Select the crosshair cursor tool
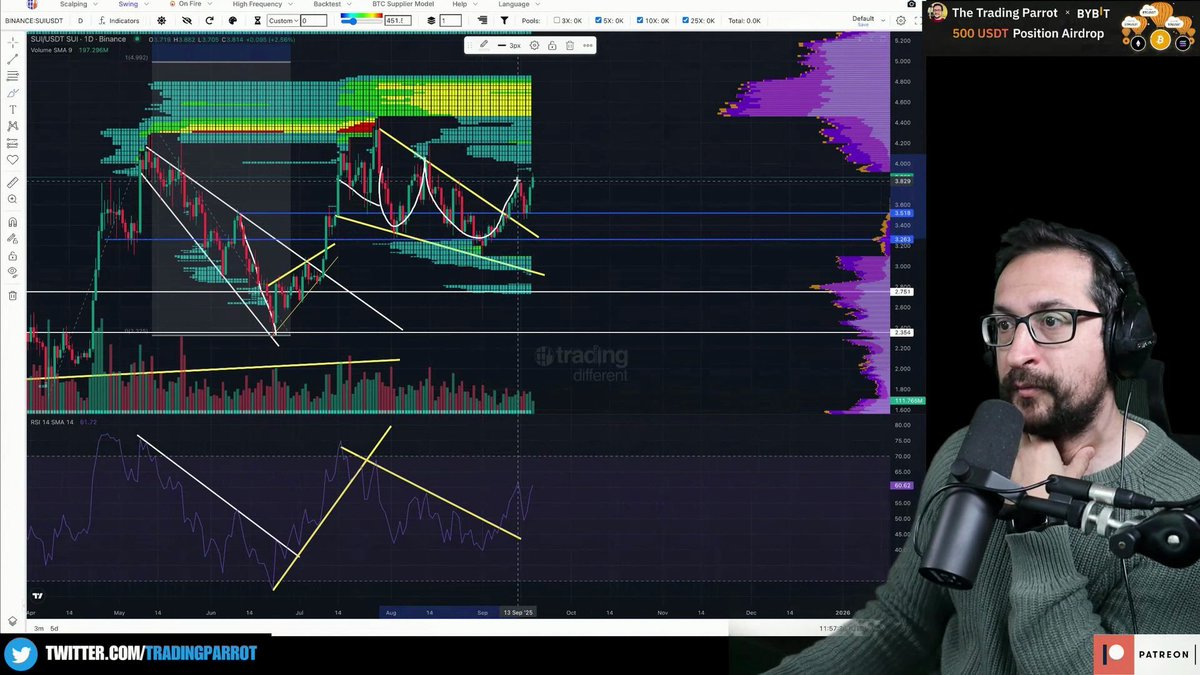Screen dimensions: 1200x675 [x=12, y=42]
